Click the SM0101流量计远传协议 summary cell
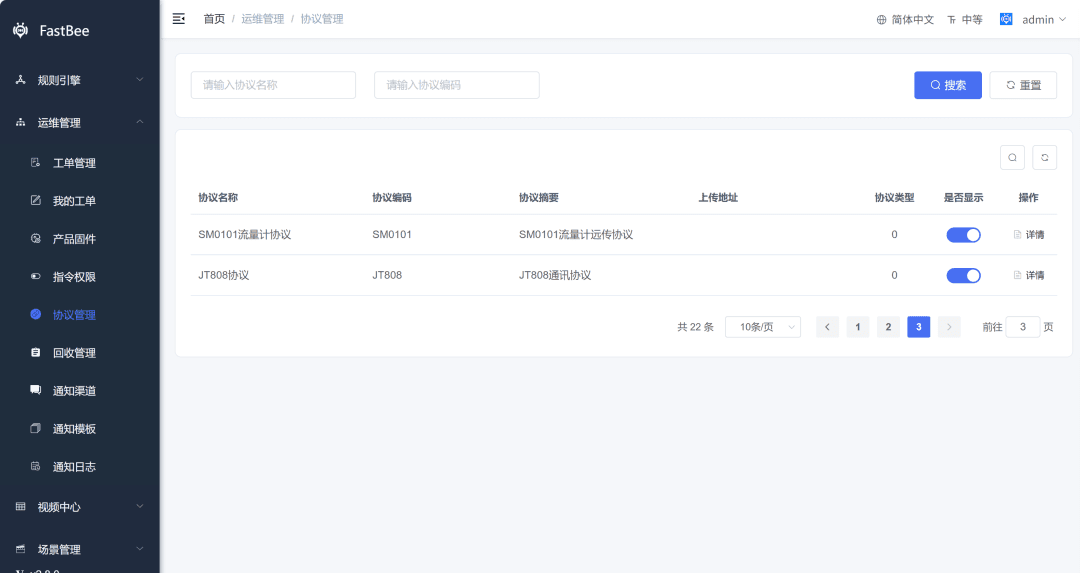 [x=576, y=235]
